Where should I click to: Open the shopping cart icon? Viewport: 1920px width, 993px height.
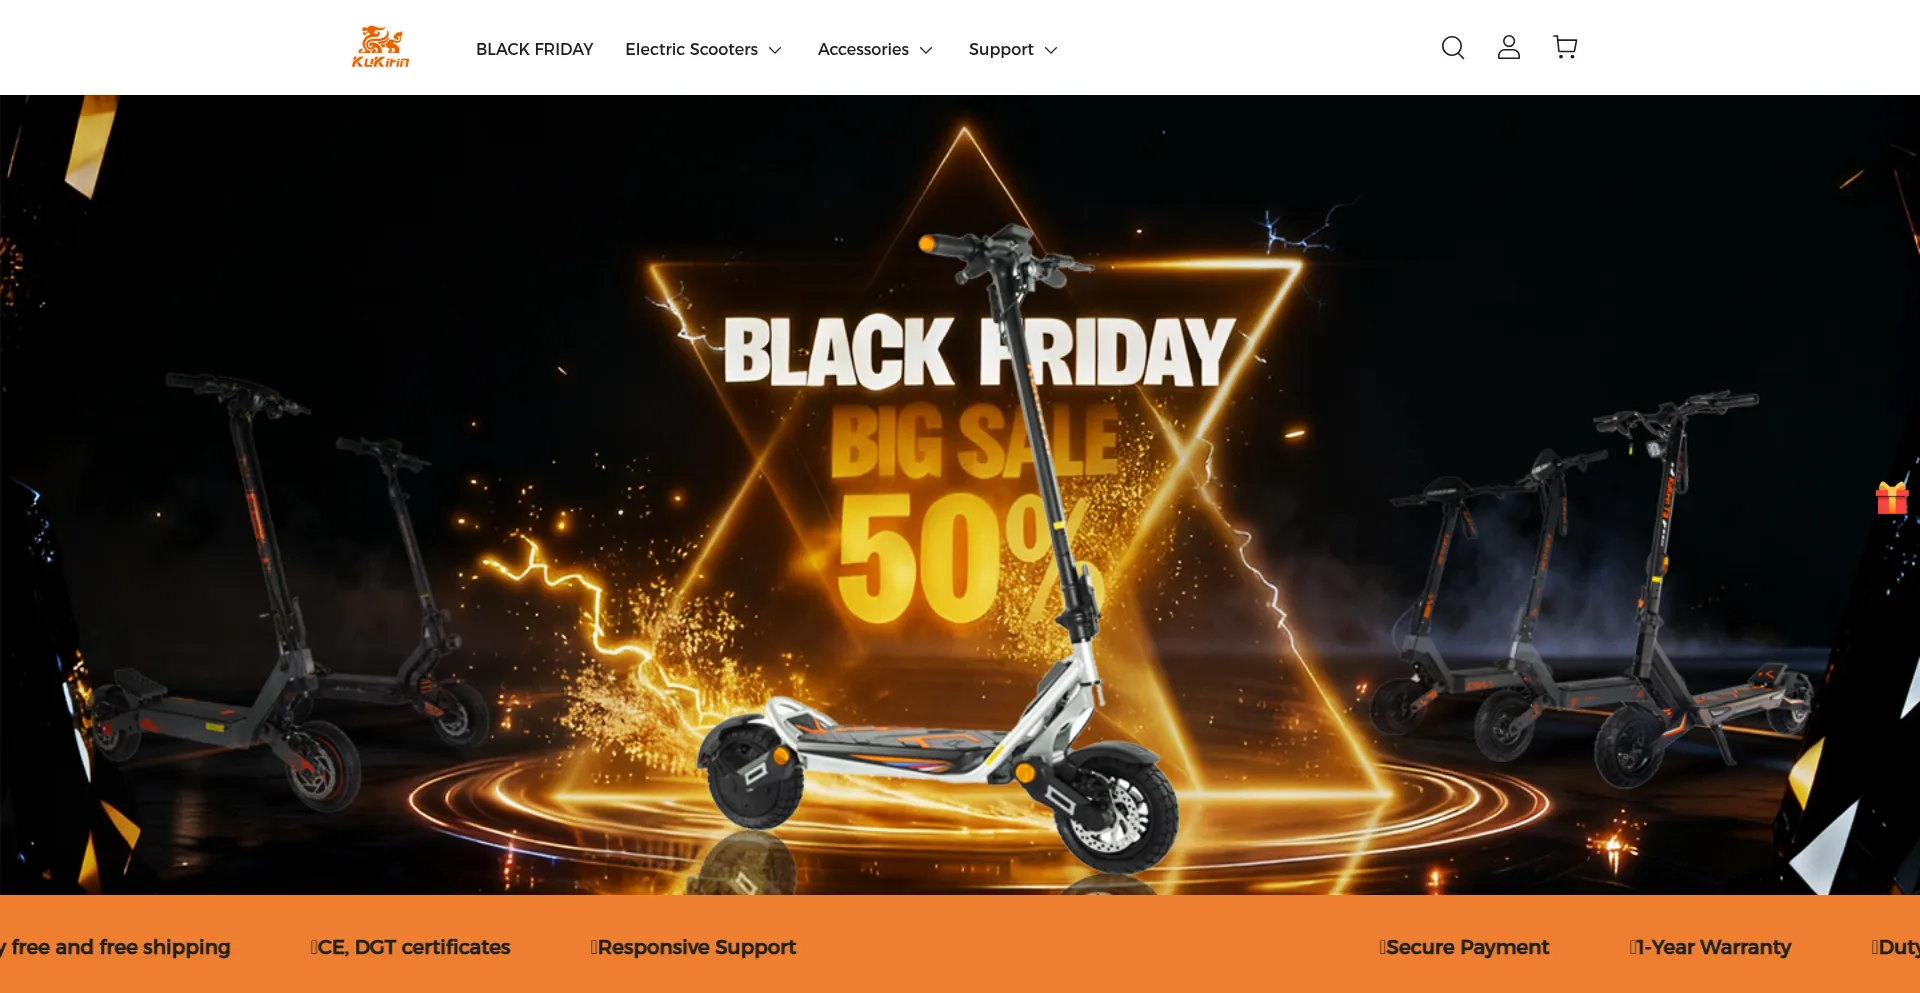(x=1565, y=48)
